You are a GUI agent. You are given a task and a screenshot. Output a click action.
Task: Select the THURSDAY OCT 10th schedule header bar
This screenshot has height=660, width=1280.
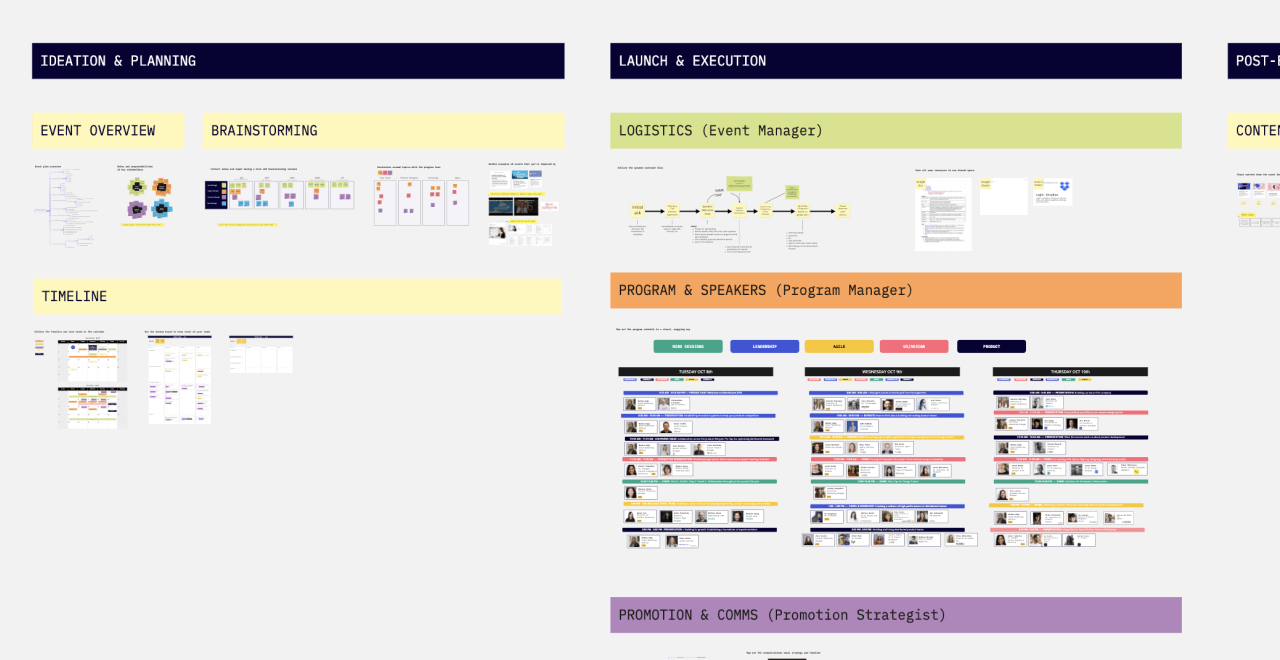click(x=1069, y=372)
